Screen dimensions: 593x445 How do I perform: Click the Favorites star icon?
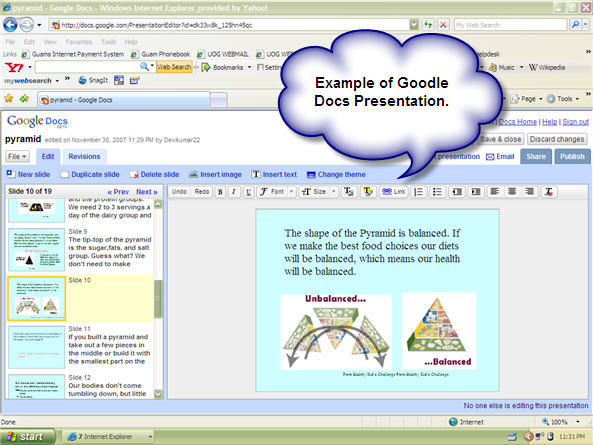[x=9, y=99]
